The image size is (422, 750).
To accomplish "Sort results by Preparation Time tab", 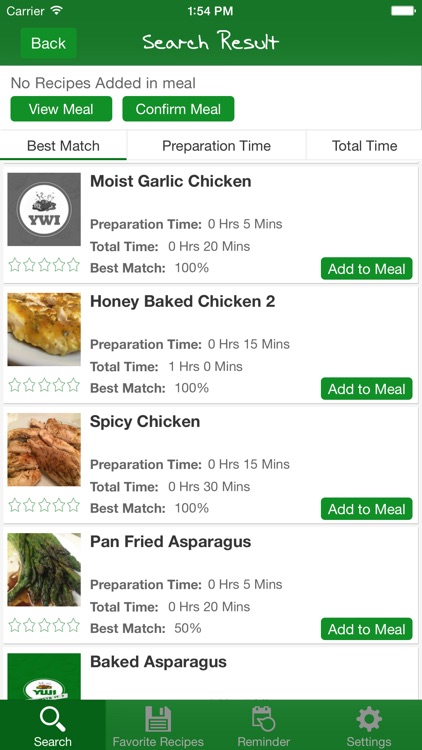I will [216, 145].
